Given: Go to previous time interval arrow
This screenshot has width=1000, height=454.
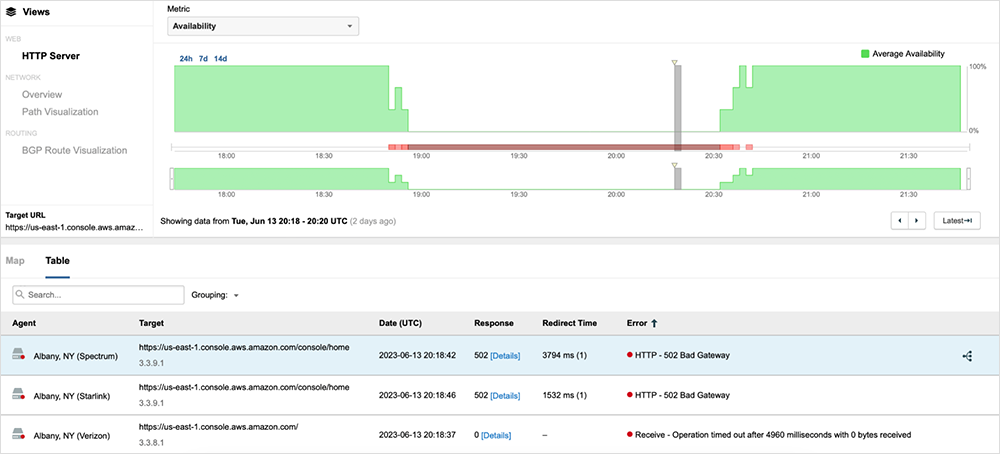Looking at the screenshot, I should click(900, 220).
